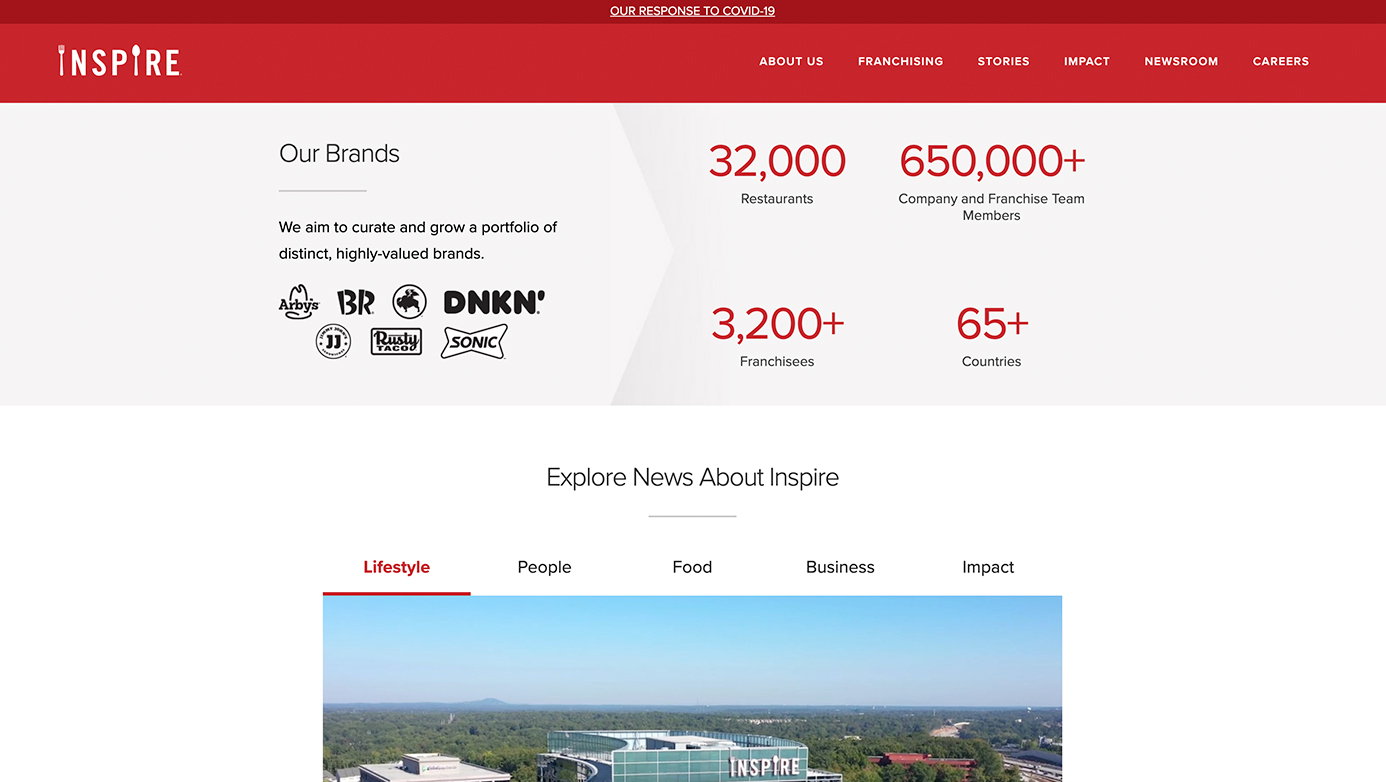Click the Sonic brand logo

click(x=474, y=342)
